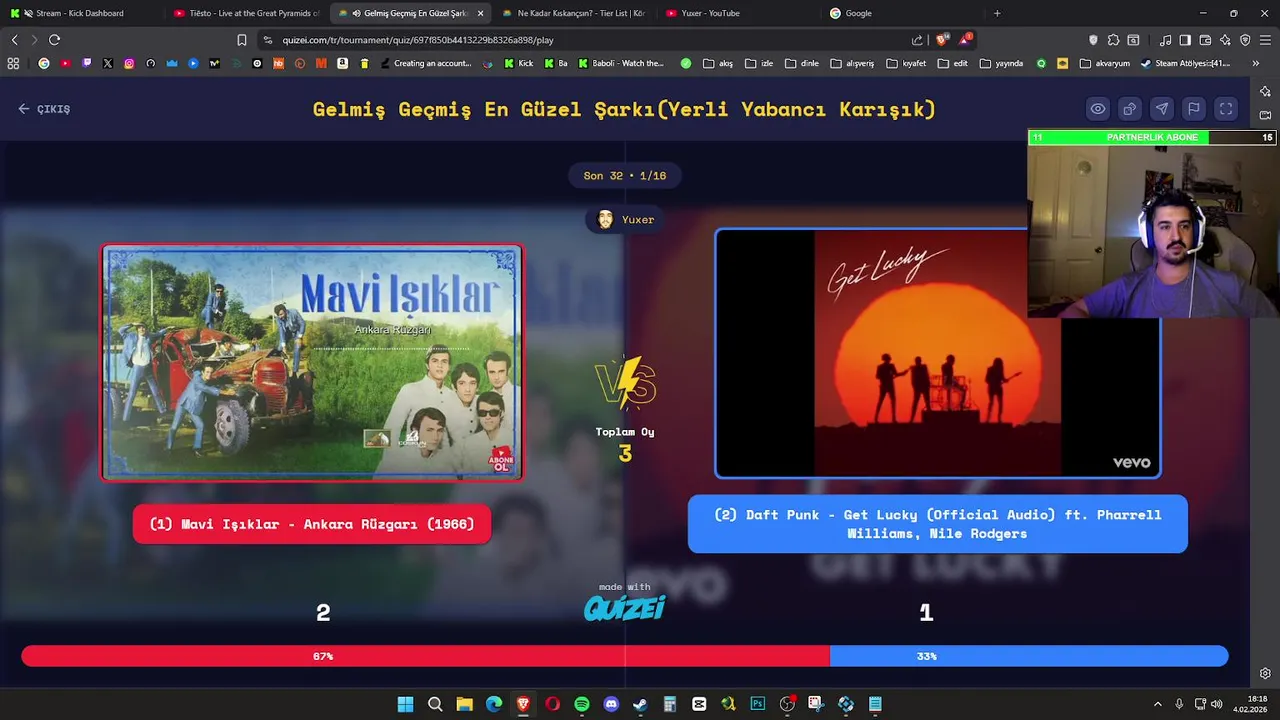Open Spotify from the taskbar

pos(581,704)
